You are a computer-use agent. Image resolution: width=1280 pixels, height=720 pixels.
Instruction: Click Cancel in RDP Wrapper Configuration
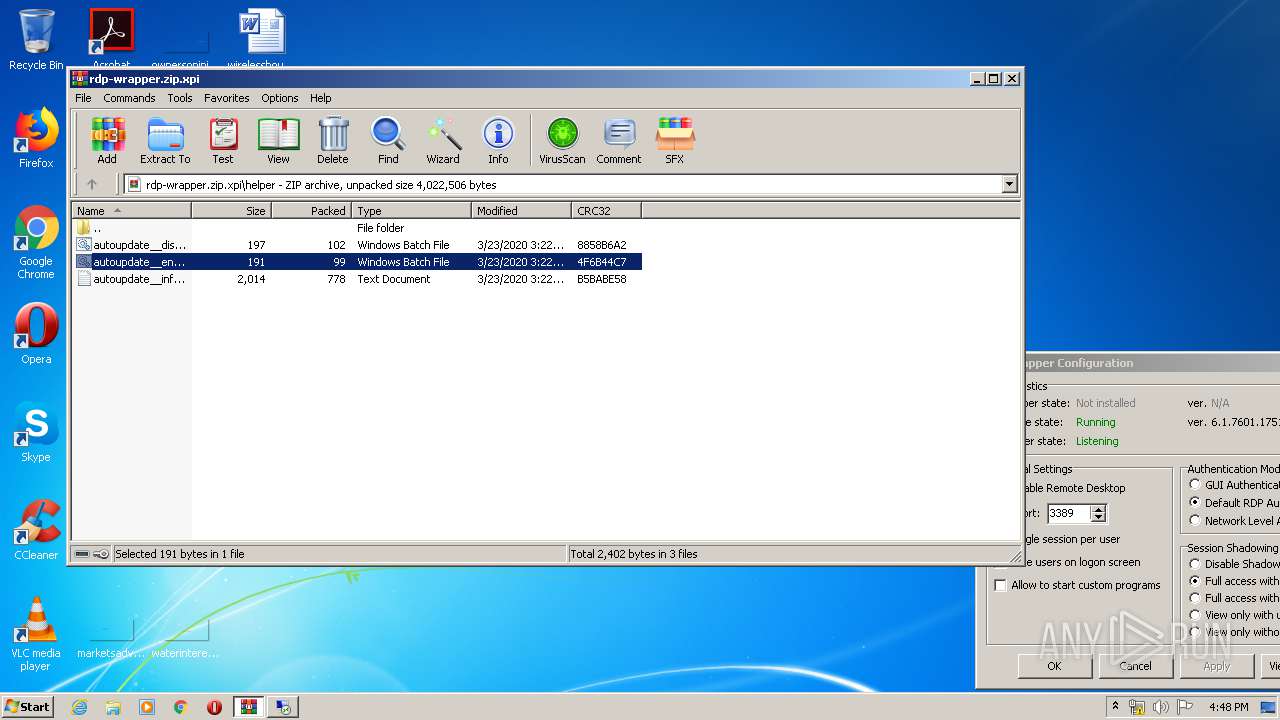(1135, 666)
